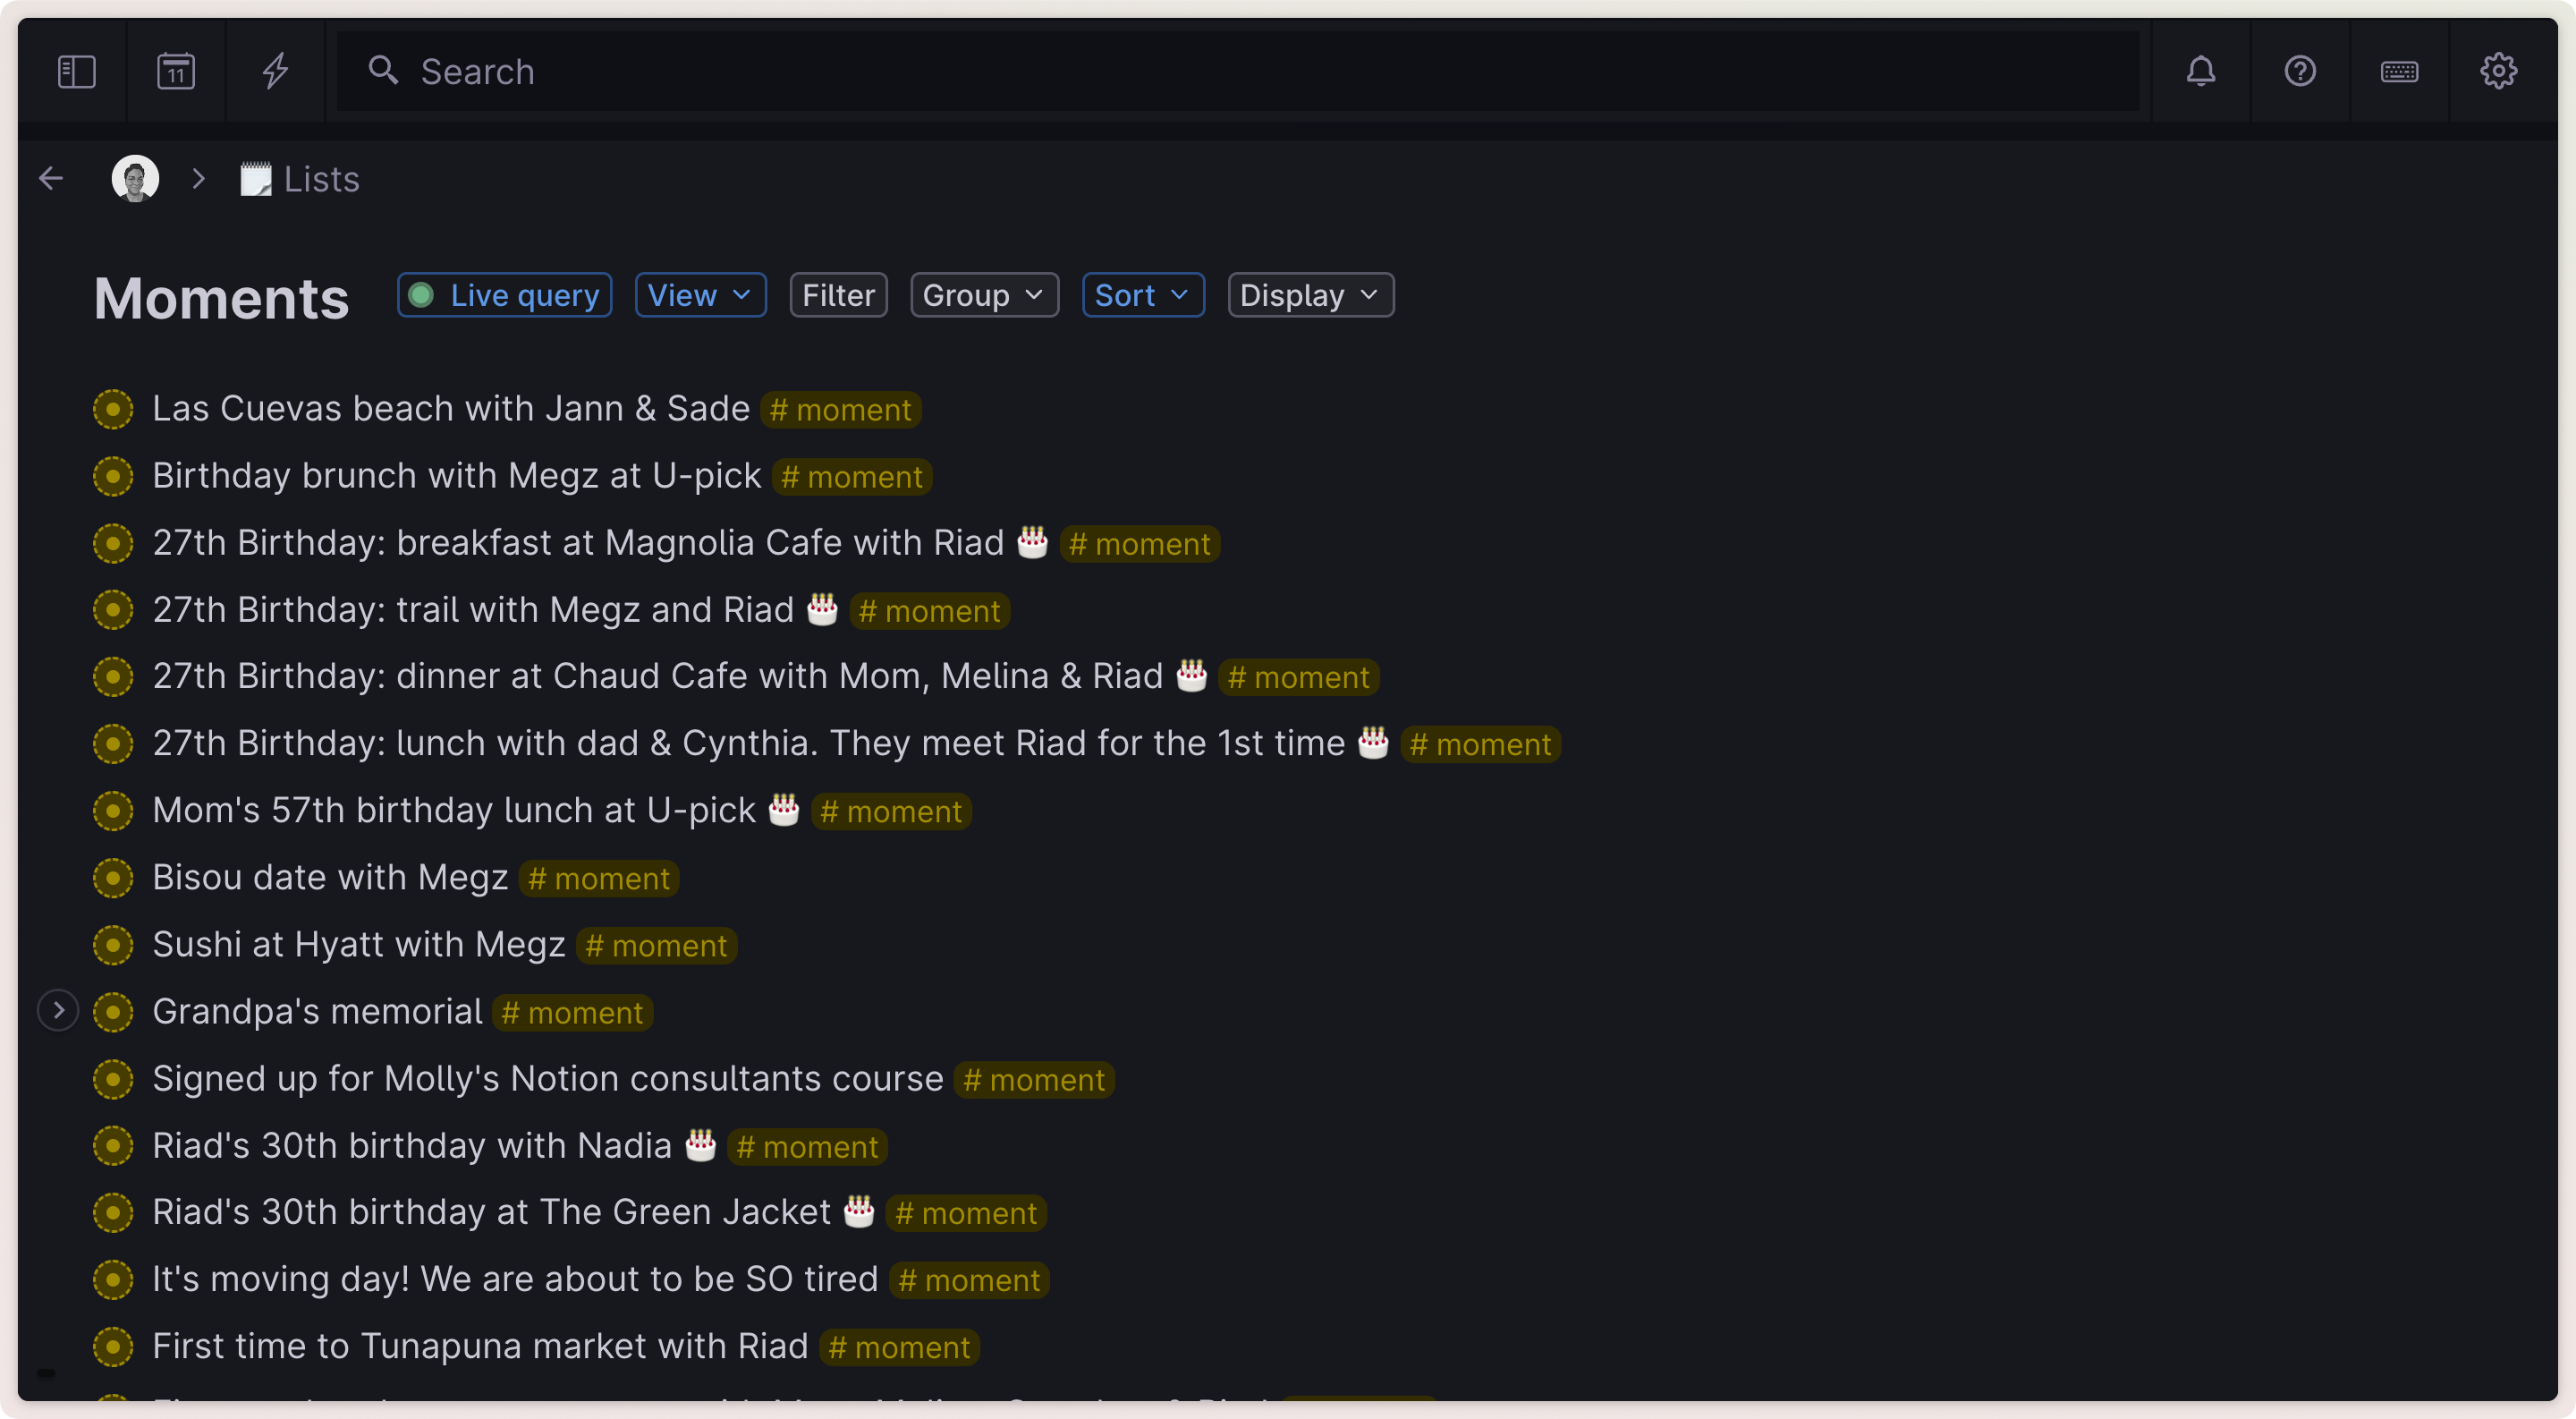Click the user avatar in breadcrumb
Viewport: 2576px width, 1419px height.
click(135, 179)
